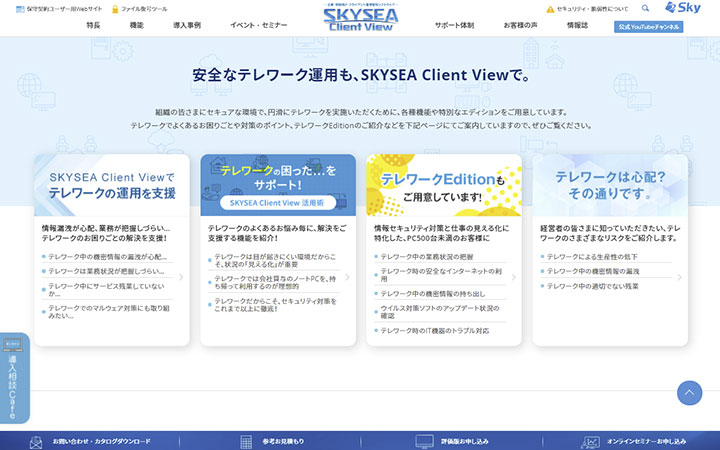The image size is (720, 450).
Task: Click the 公式YouTubeチャンネル button
Action: click(x=648, y=27)
